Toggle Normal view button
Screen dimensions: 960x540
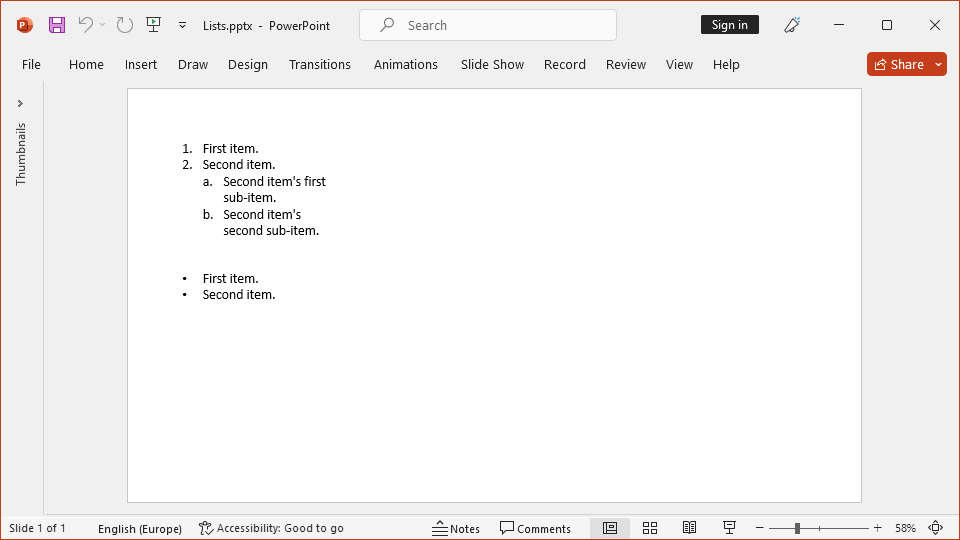[610, 528]
